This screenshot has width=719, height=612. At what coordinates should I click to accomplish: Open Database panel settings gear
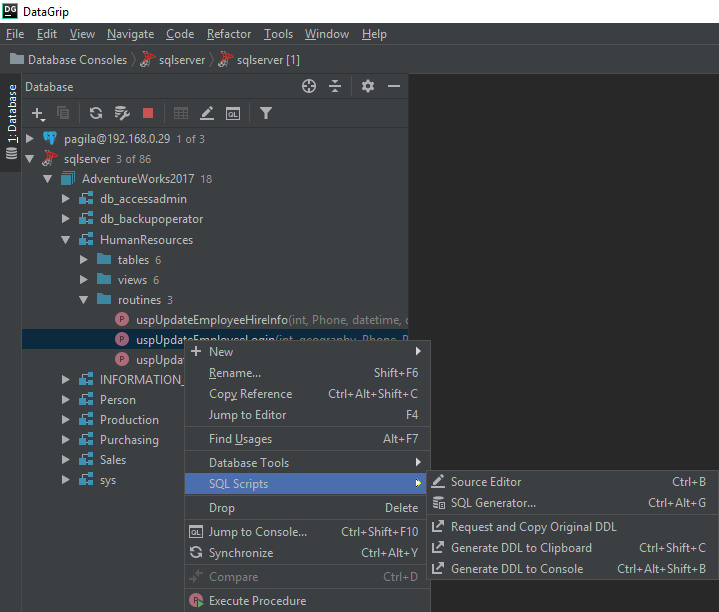(x=368, y=87)
